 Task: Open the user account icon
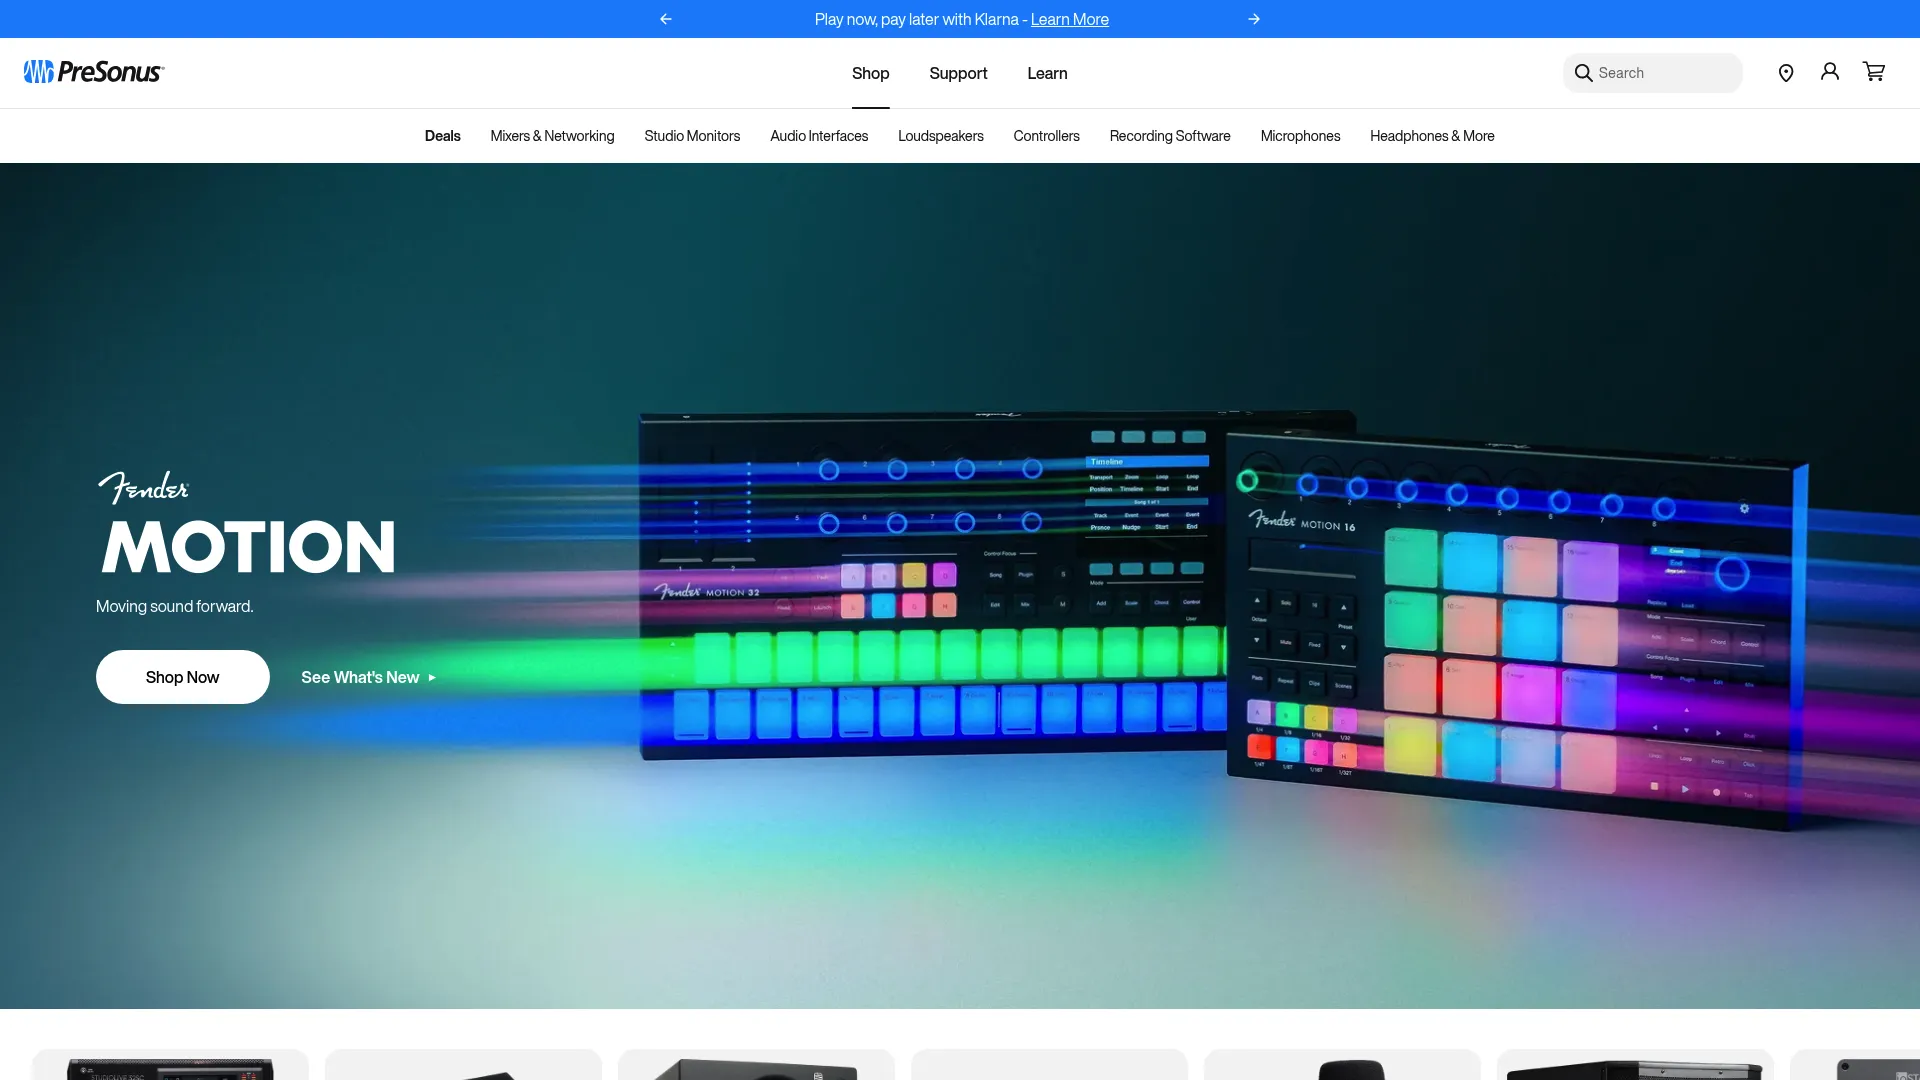1830,72
